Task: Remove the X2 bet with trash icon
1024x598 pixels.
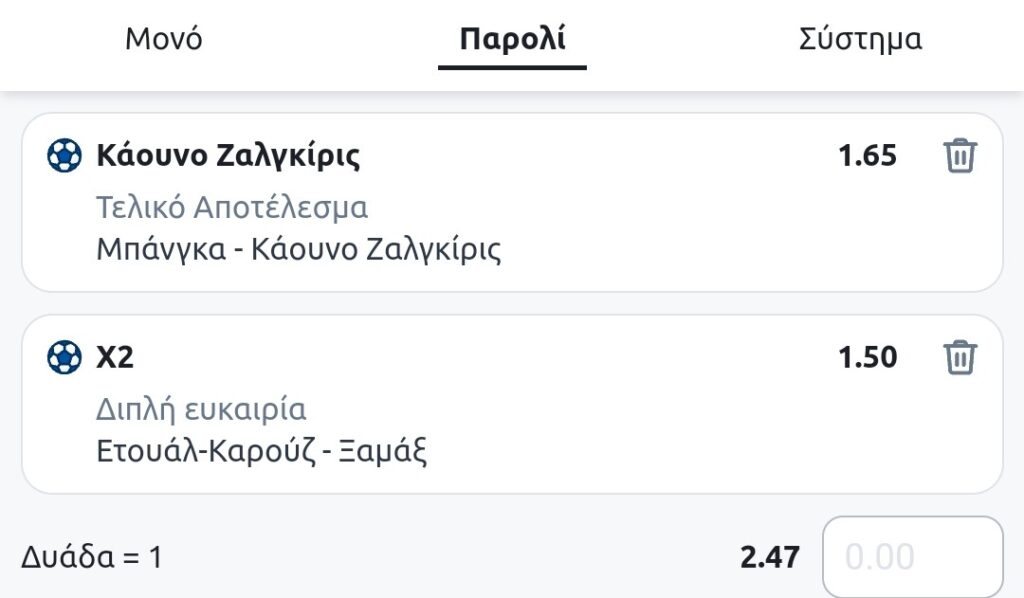Action: (x=960, y=357)
